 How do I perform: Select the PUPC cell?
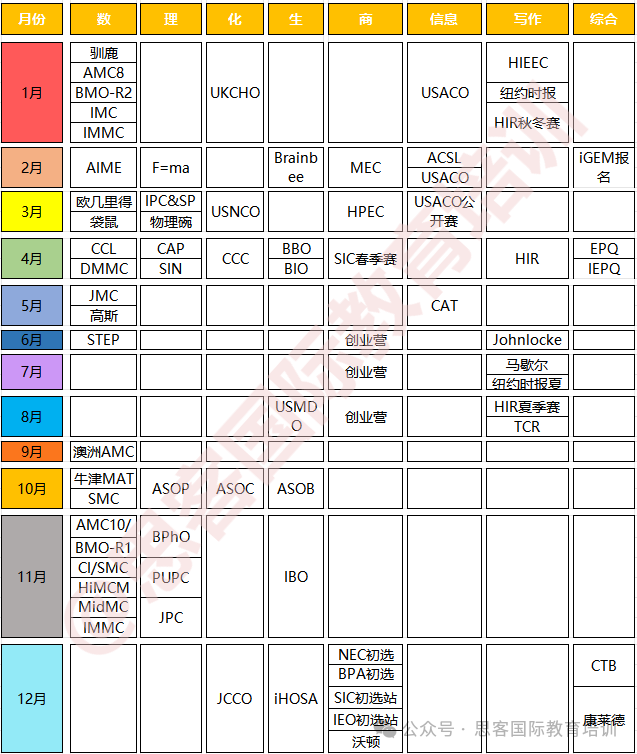click(171, 578)
